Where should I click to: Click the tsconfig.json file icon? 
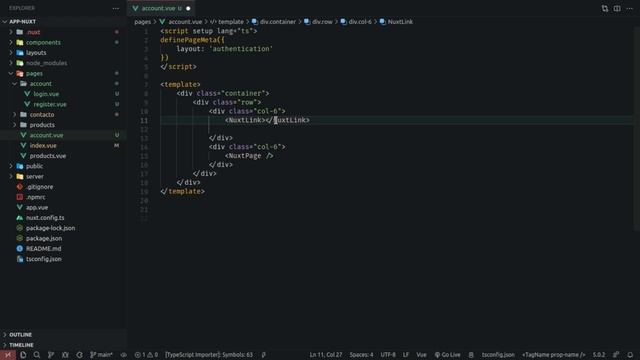point(20,259)
